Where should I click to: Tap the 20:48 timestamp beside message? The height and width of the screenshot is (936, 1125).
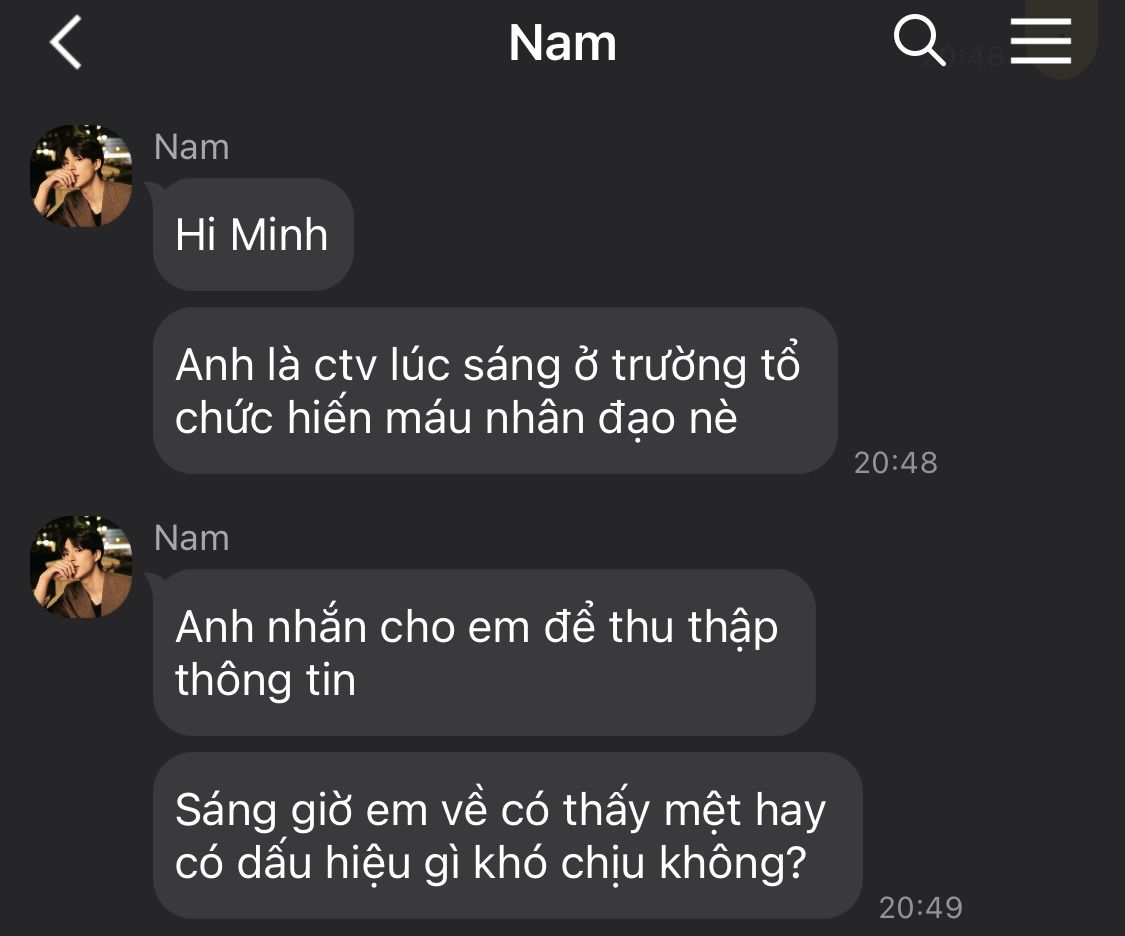click(x=895, y=463)
